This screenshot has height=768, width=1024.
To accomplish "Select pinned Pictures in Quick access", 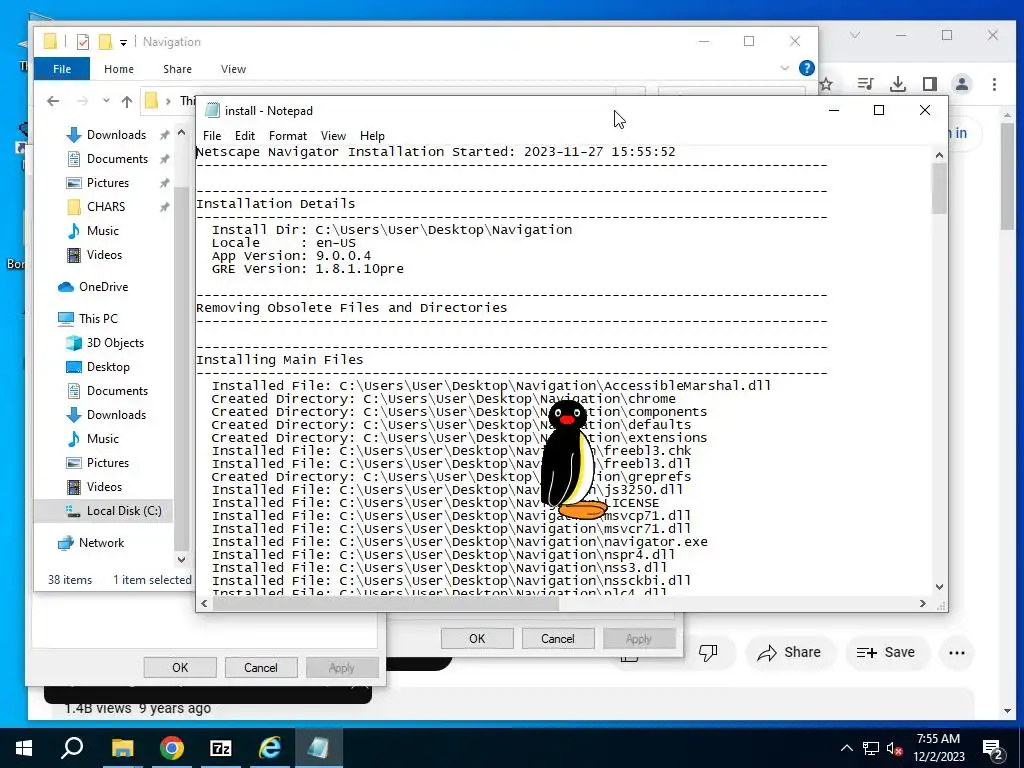I will [x=108, y=183].
